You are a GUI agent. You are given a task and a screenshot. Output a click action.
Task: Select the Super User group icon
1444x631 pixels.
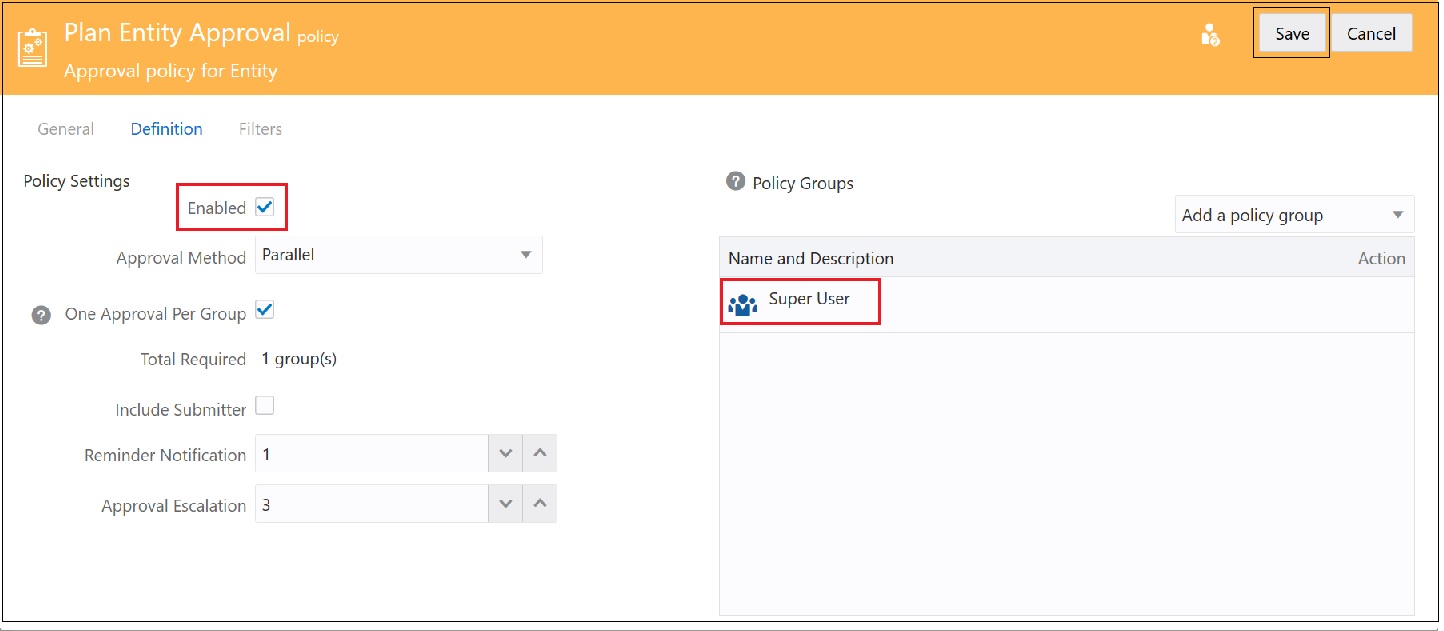742,302
